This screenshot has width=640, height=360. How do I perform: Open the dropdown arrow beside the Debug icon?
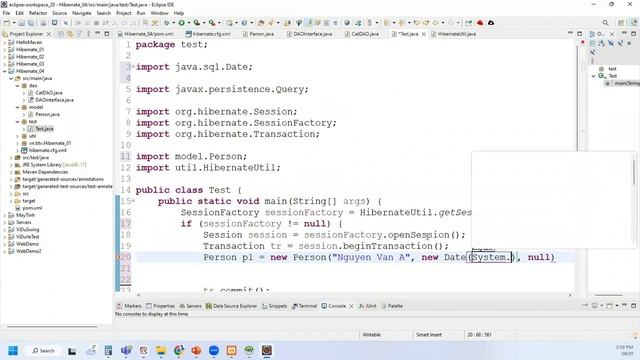(173, 23)
